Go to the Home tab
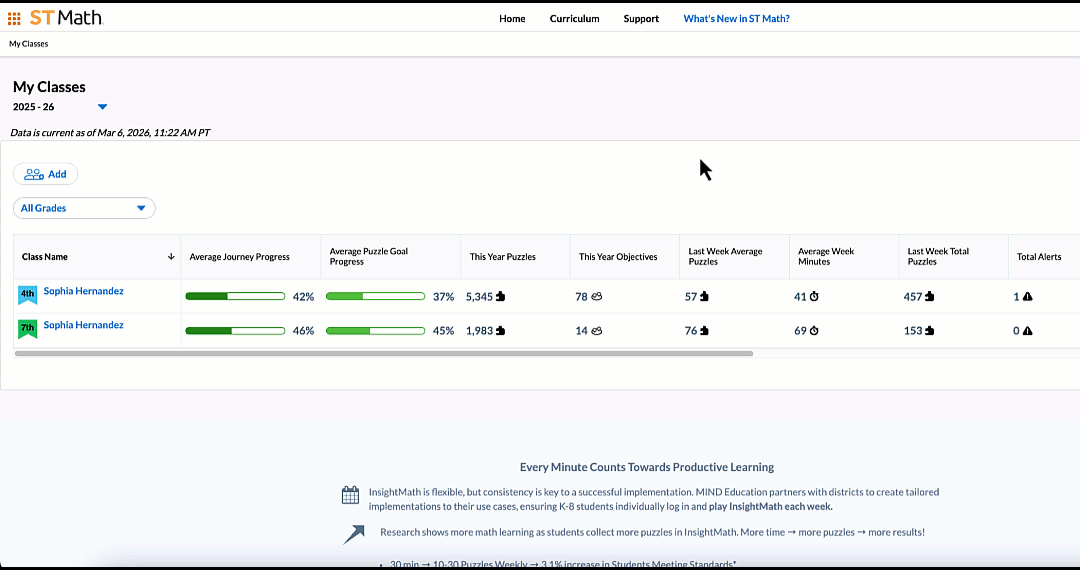Viewport: 1080px width, 570px height. pos(512,19)
